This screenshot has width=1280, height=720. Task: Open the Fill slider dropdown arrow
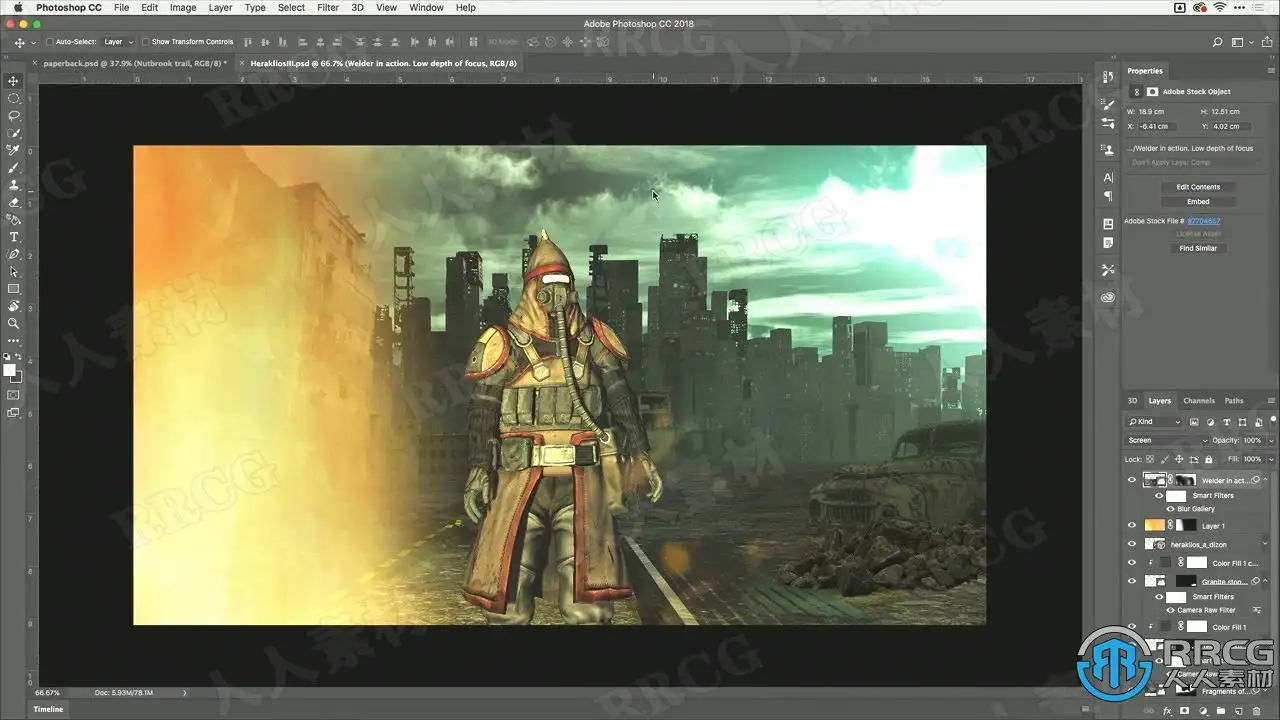pos(1271,459)
